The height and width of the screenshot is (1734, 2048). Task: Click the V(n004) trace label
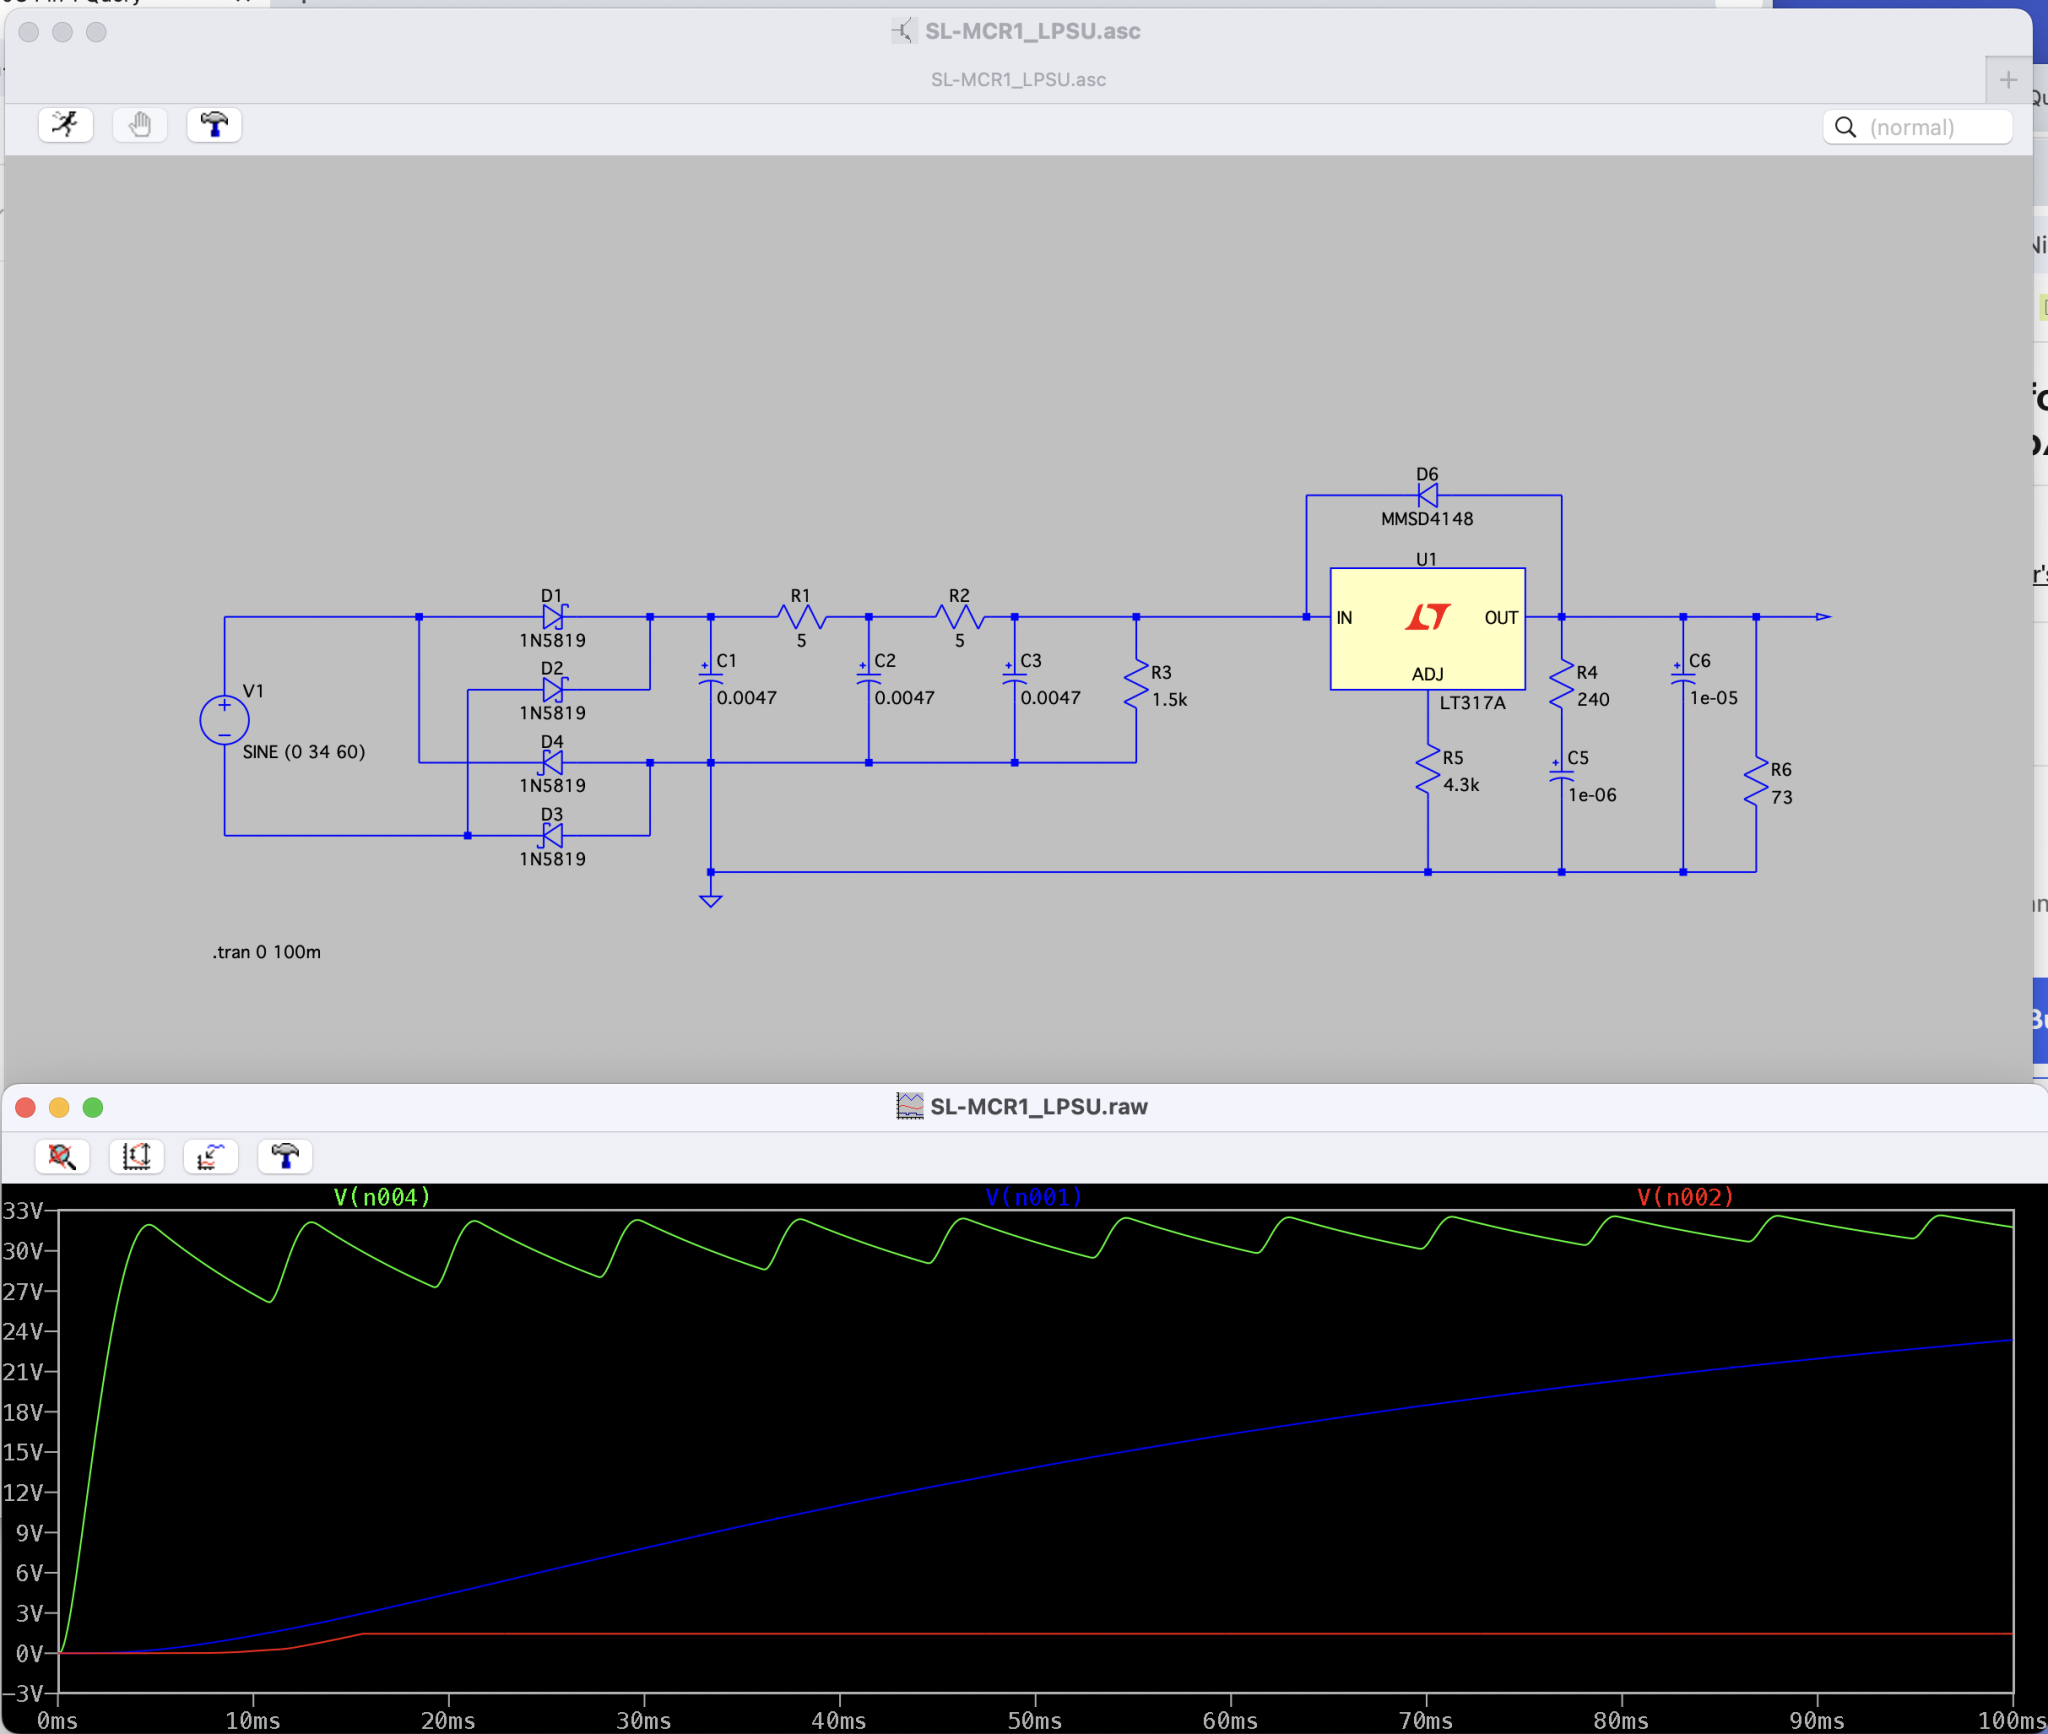pos(382,1197)
